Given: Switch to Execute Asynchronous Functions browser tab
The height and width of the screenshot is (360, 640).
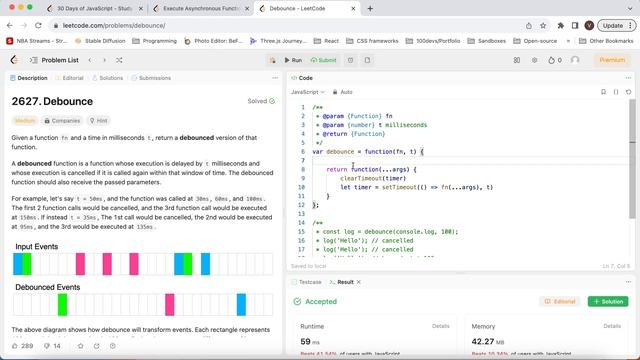Looking at the screenshot, I should point(201,9).
